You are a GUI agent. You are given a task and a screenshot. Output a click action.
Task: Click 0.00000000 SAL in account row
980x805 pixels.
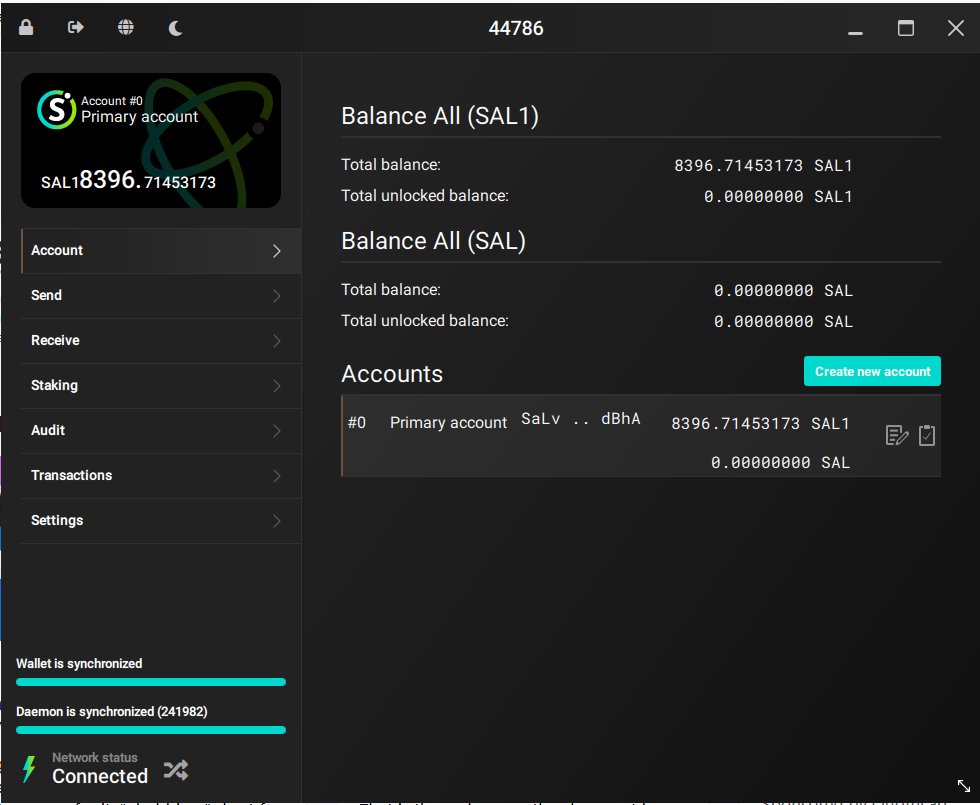click(x=781, y=462)
